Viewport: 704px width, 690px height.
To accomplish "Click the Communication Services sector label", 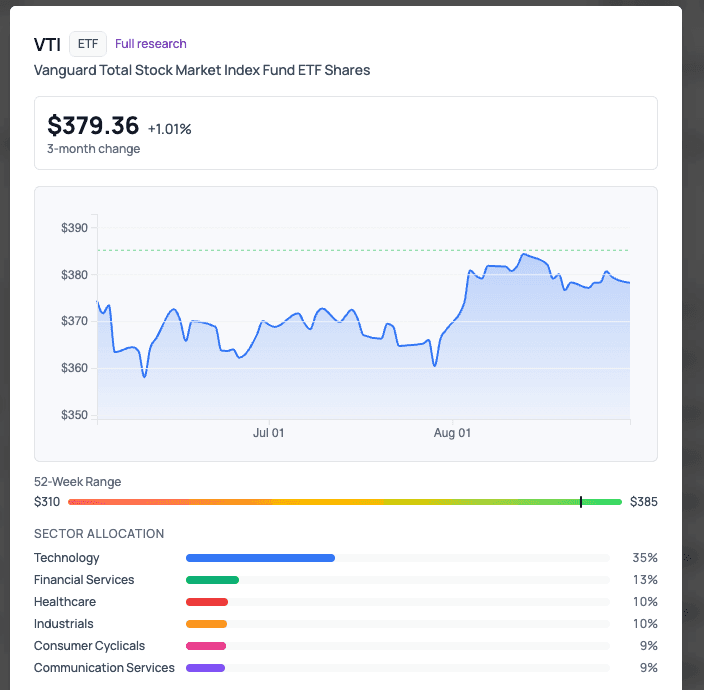I will click(104, 668).
